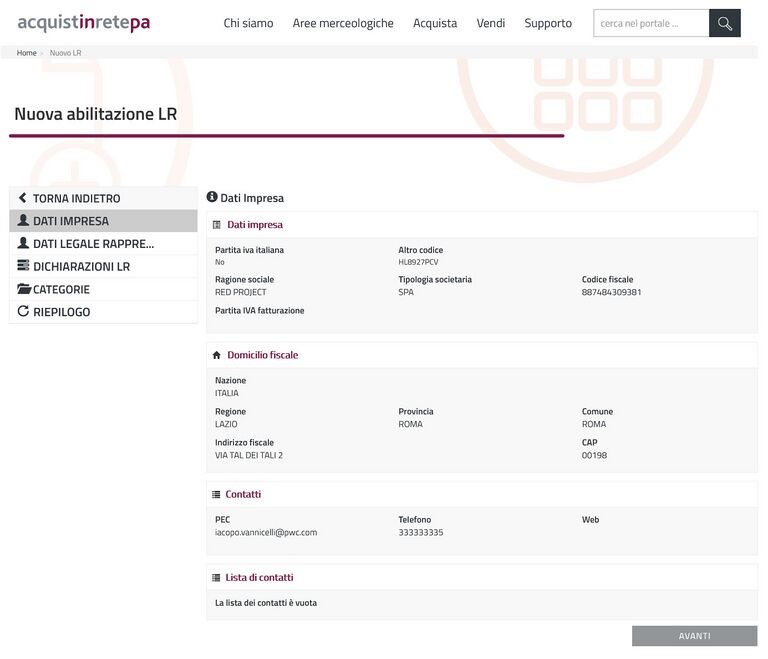The width and height of the screenshot is (768, 659).
Task: Open the Aree merceologiche menu
Action: pyautogui.click(x=343, y=23)
